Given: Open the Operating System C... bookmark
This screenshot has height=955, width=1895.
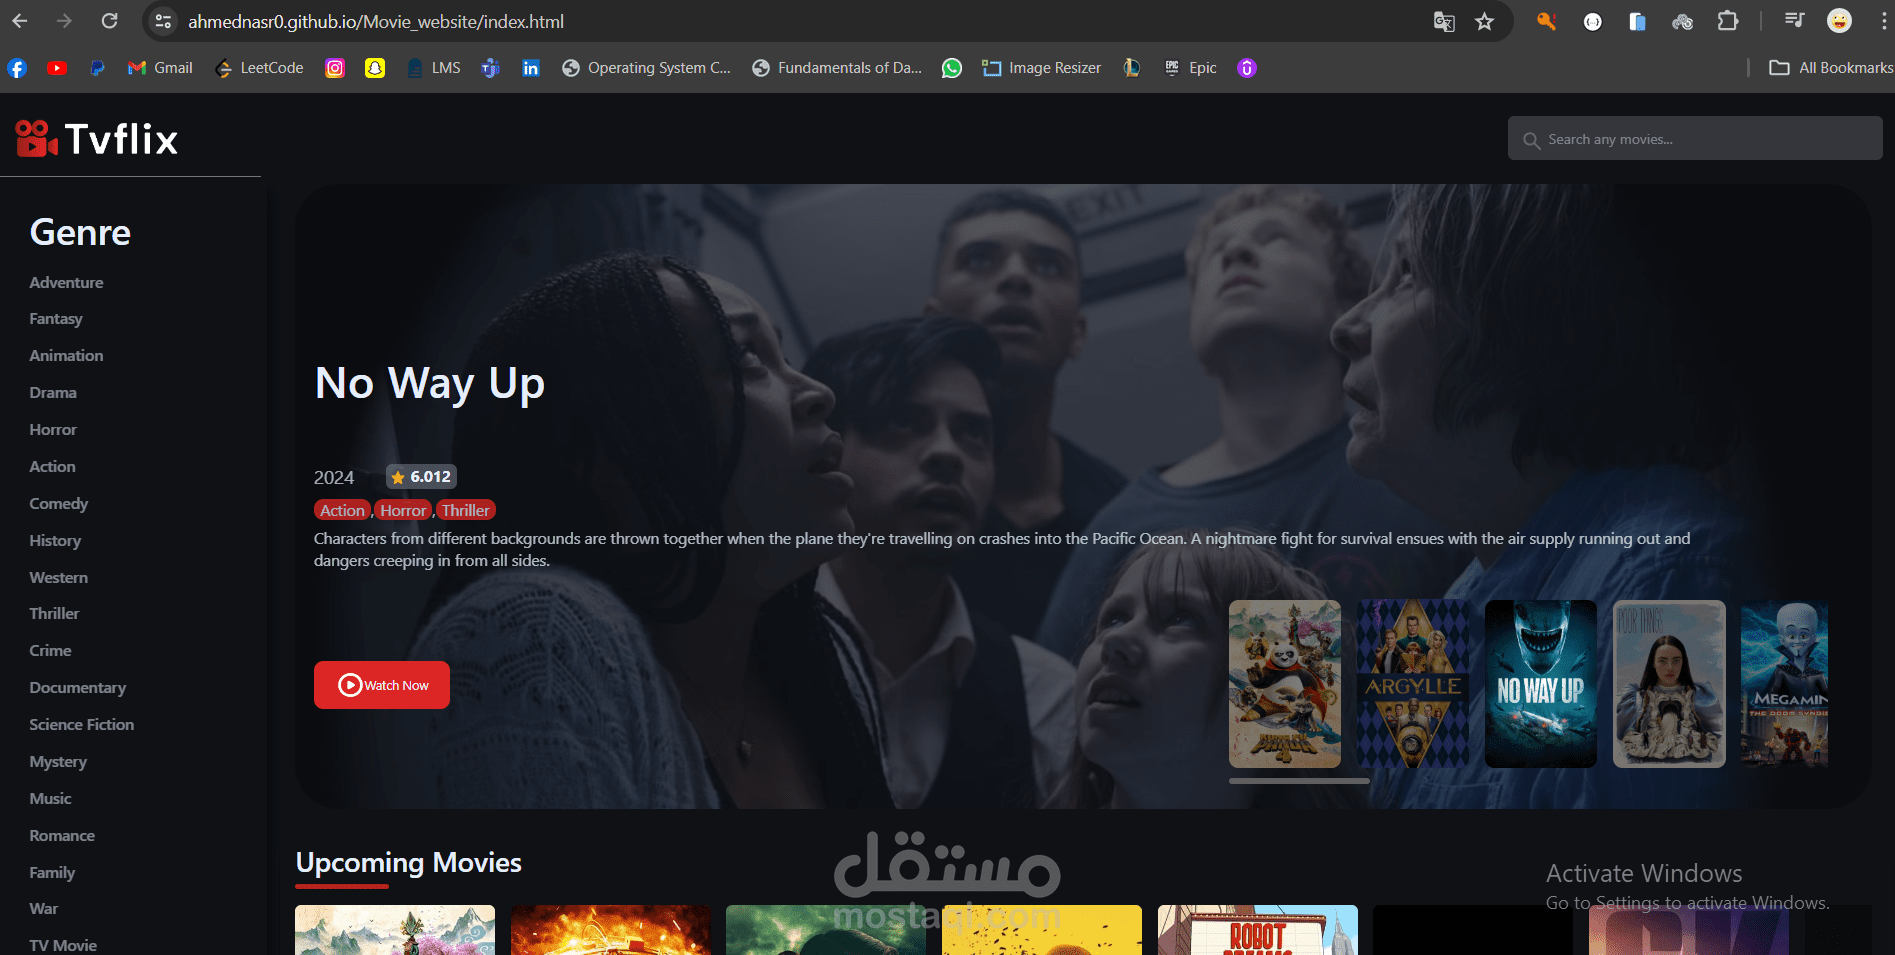Looking at the screenshot, I should coord(646,68).
